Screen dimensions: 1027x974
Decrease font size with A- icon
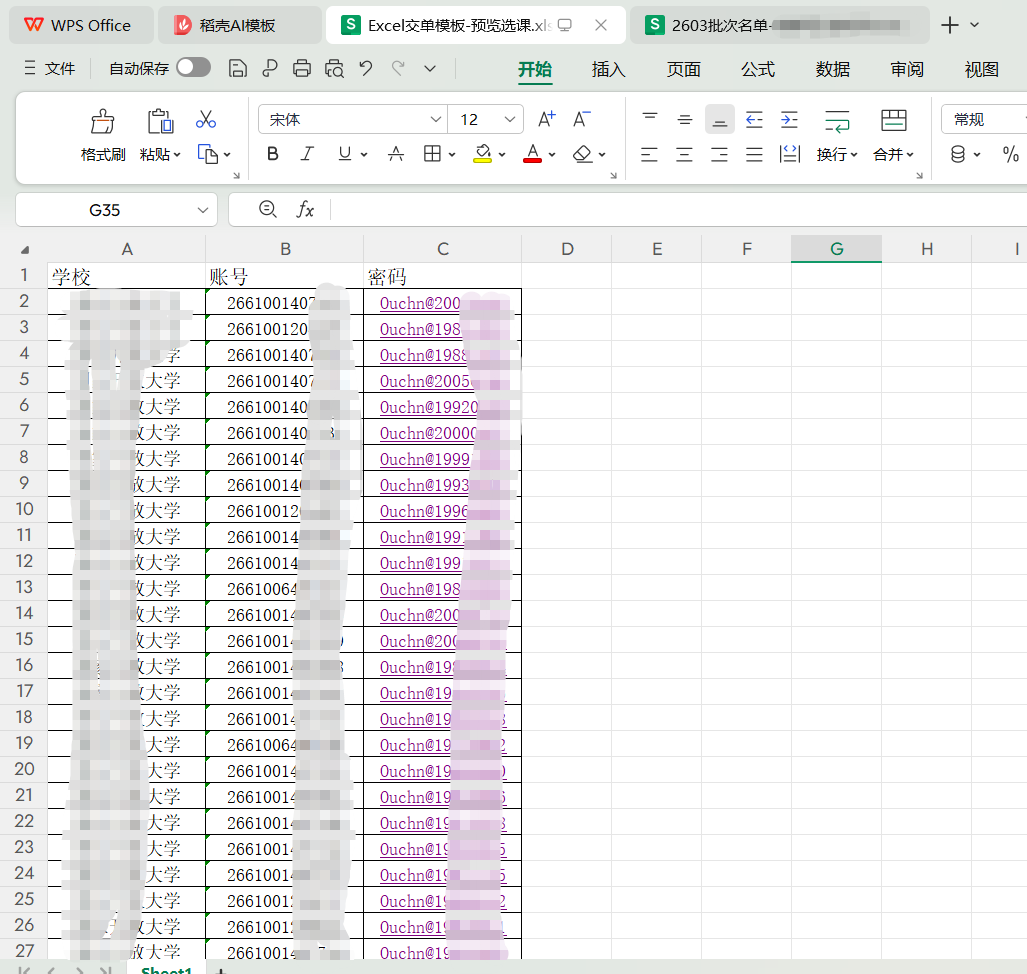582,119
